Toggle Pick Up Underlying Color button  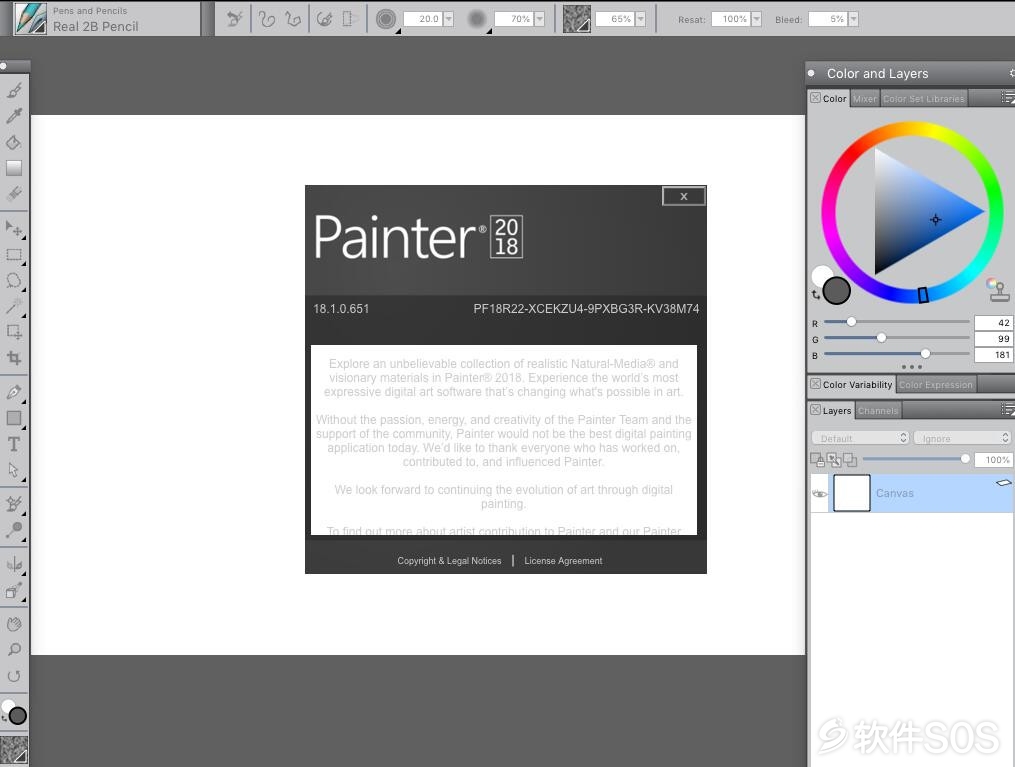850,460
